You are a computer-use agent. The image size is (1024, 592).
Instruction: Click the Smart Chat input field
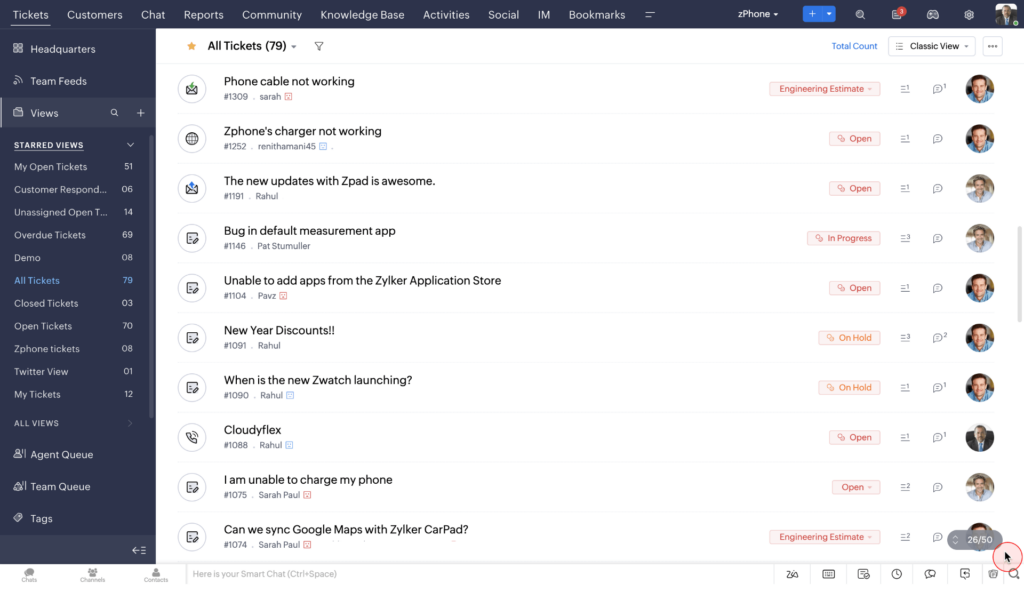pos(480,574)
